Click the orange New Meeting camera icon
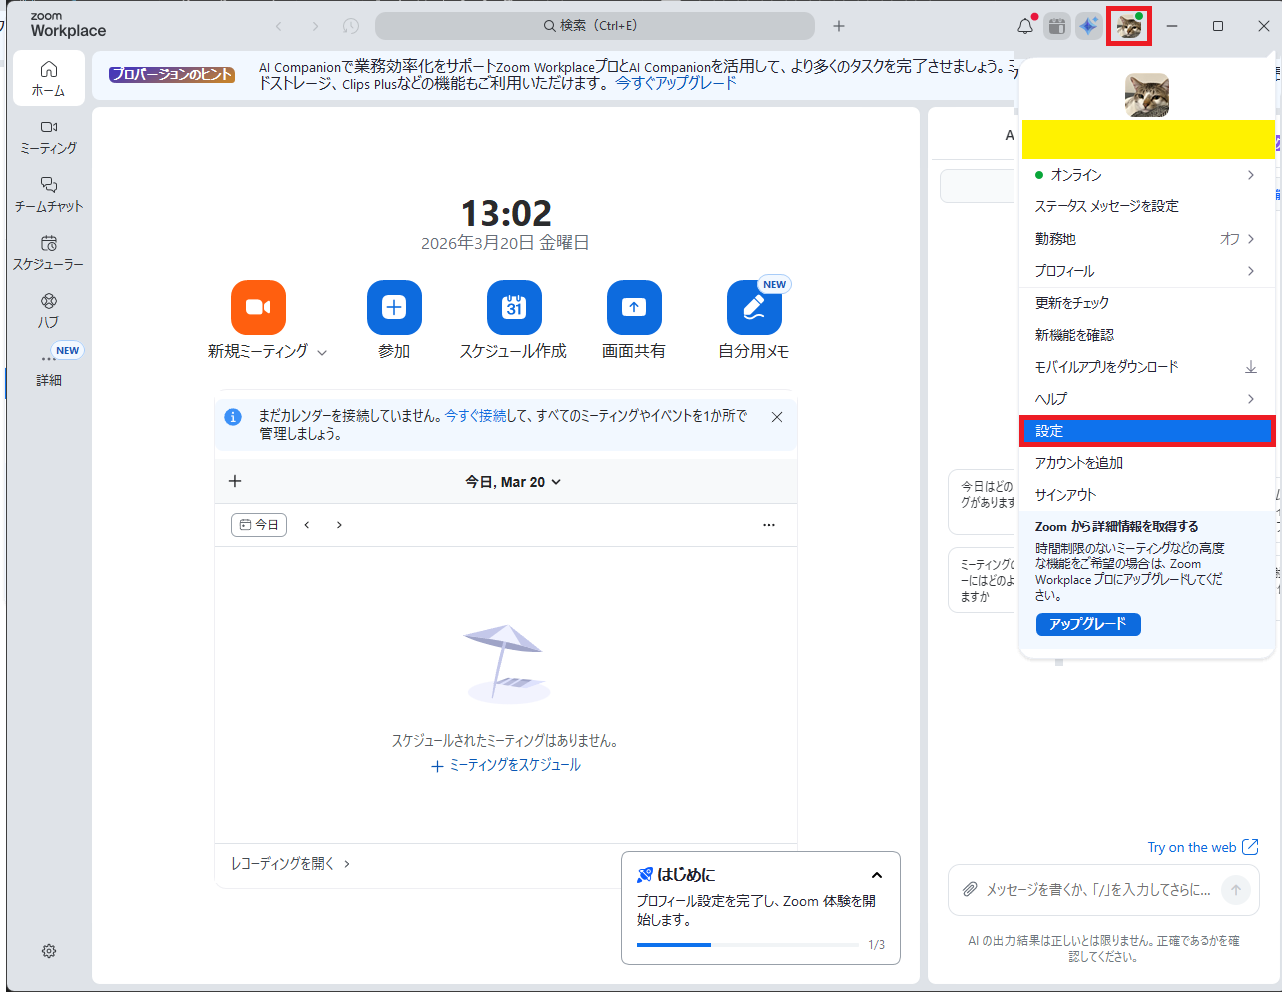This screenshot has height=992, width=1282. coord(258,307)
